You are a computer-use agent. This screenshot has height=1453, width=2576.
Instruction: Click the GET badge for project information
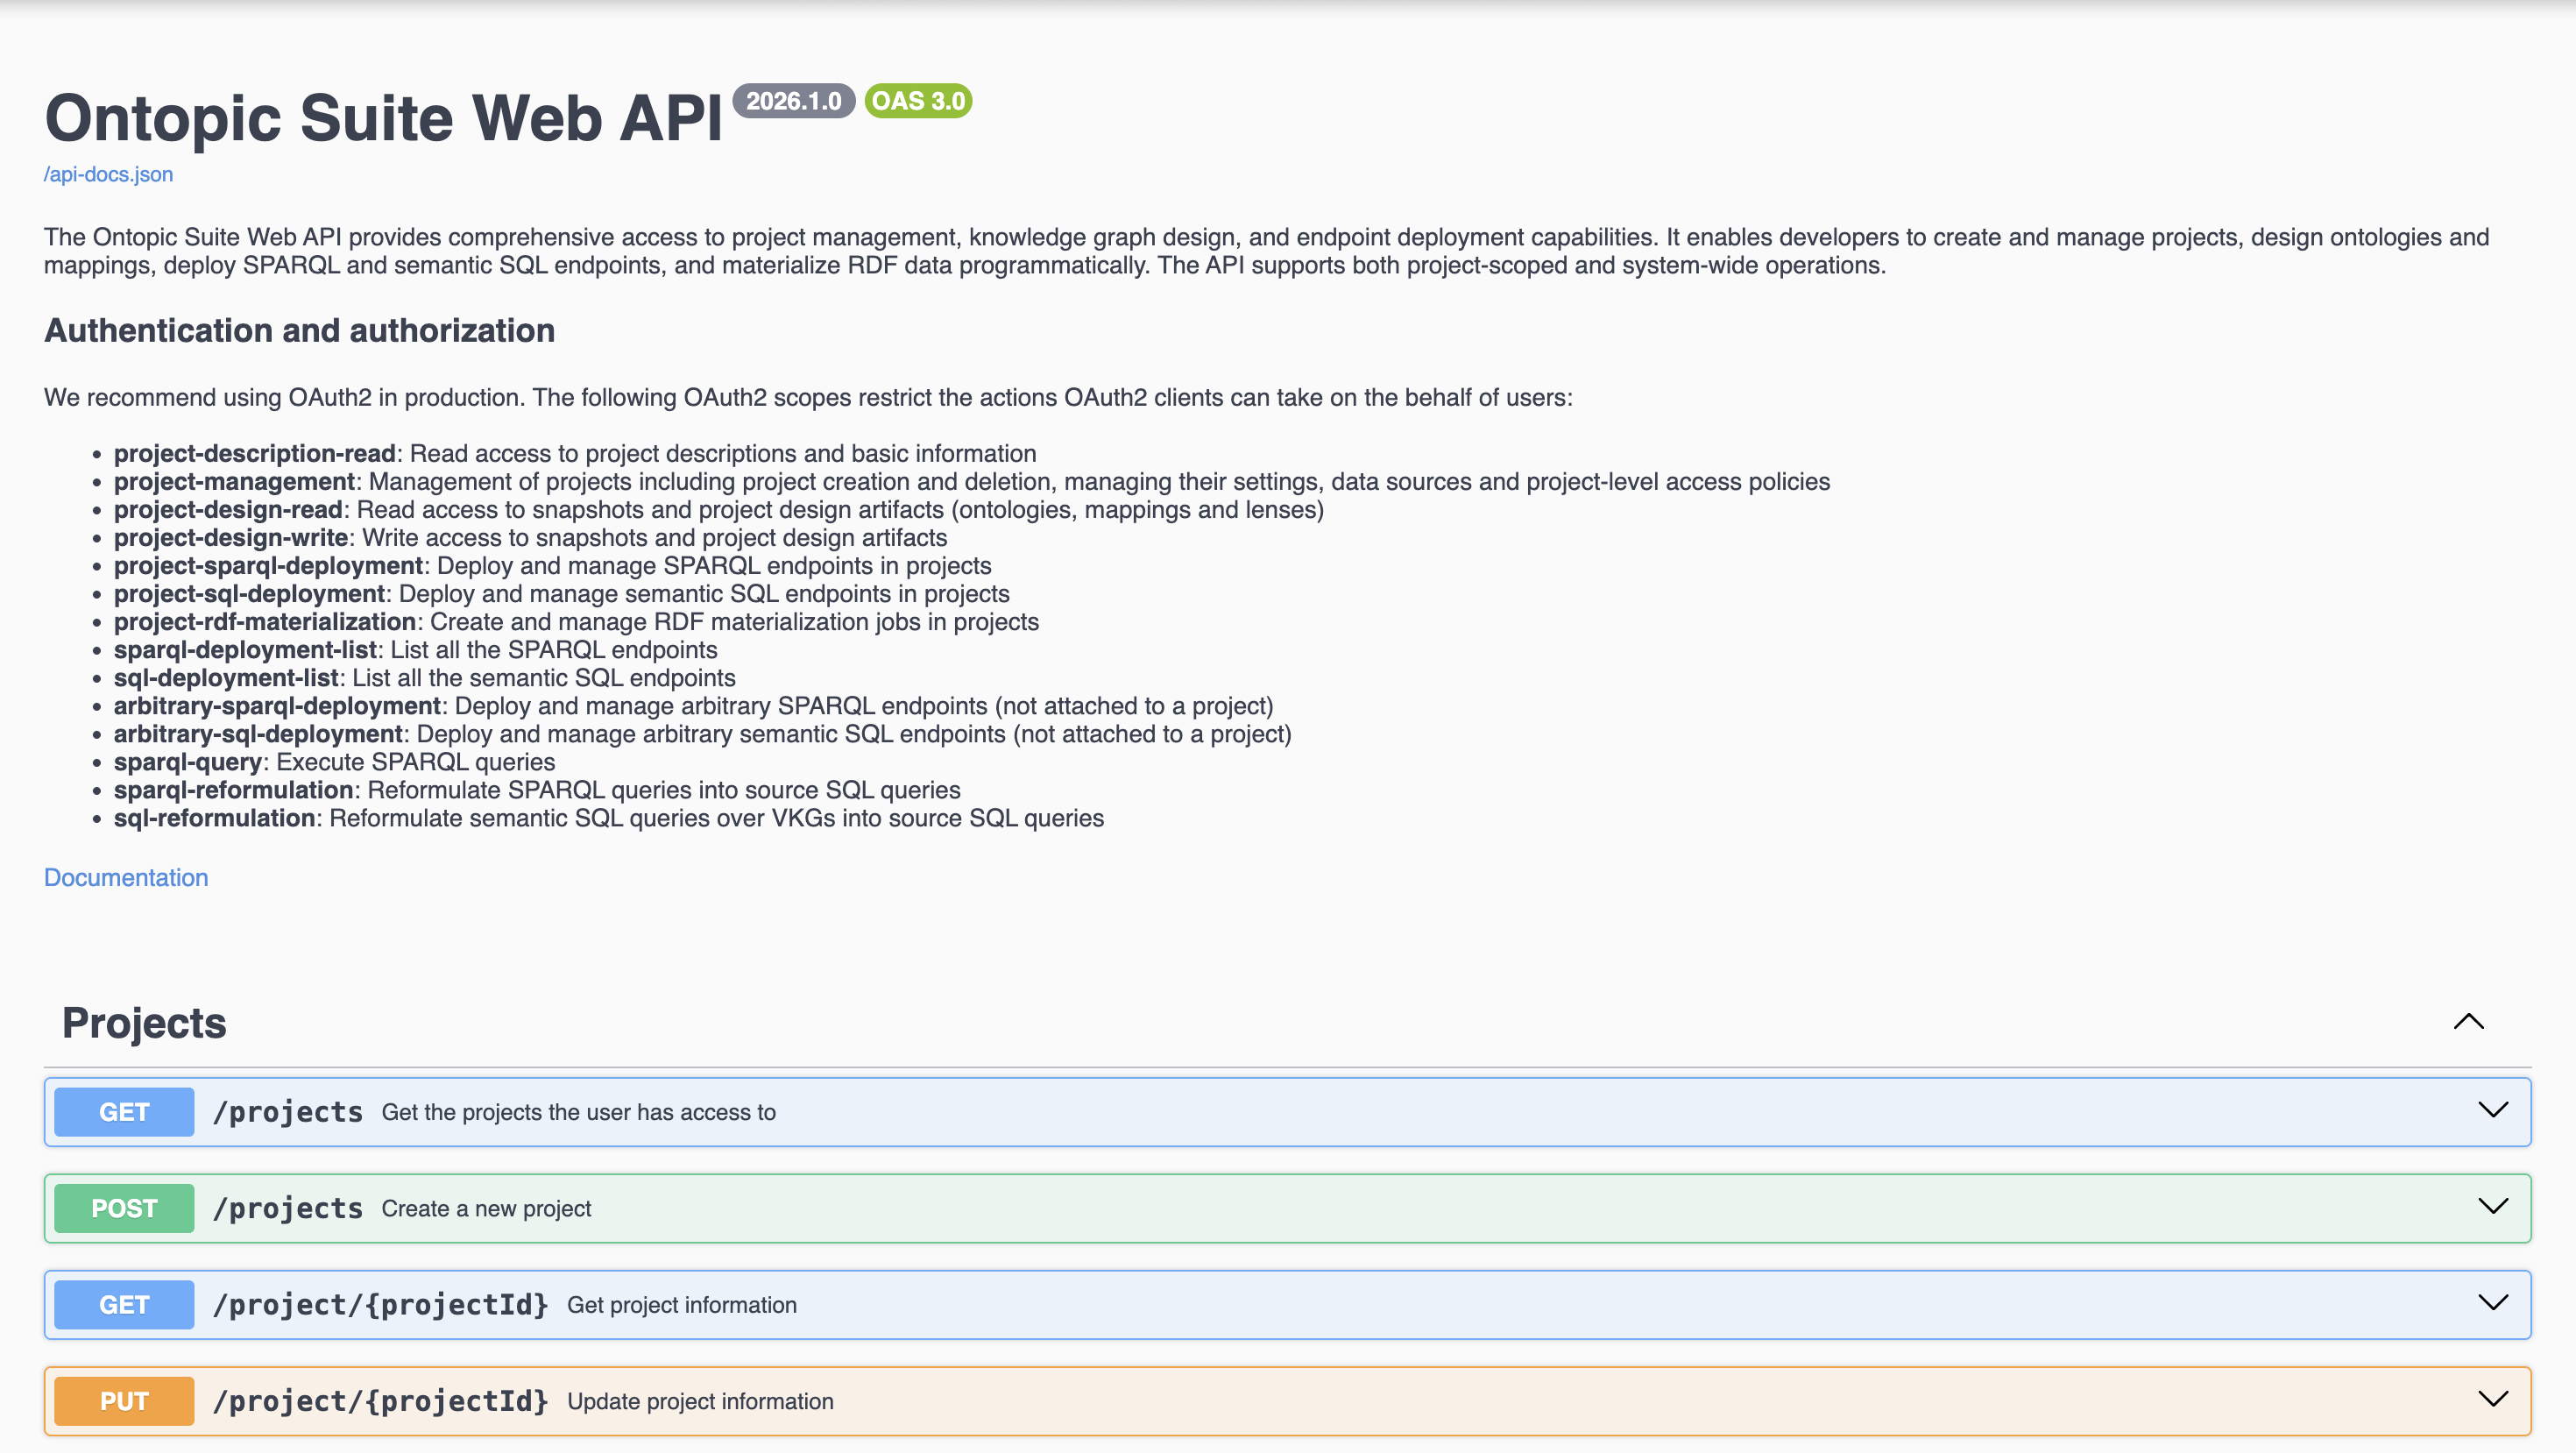(124, 1305)
